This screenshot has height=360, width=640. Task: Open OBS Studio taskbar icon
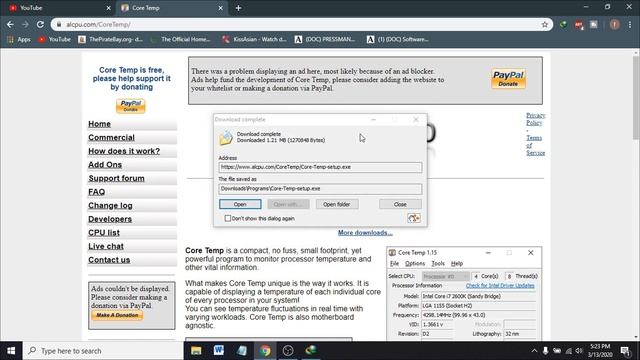pyautogui.click(x=288, y=351)
